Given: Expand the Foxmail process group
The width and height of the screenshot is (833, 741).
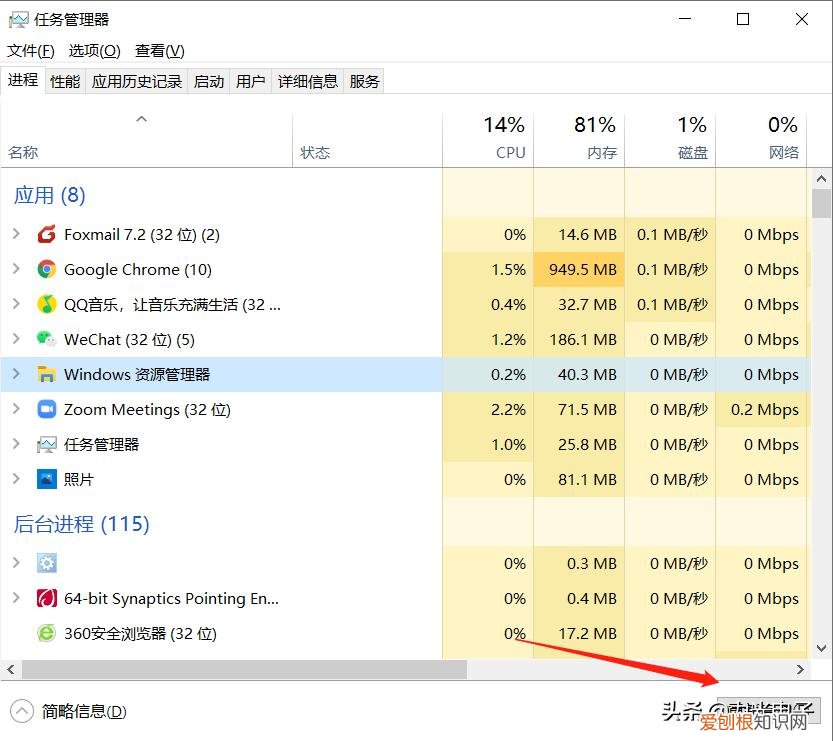Looking at the screenshot, I should tap(16, 235).
